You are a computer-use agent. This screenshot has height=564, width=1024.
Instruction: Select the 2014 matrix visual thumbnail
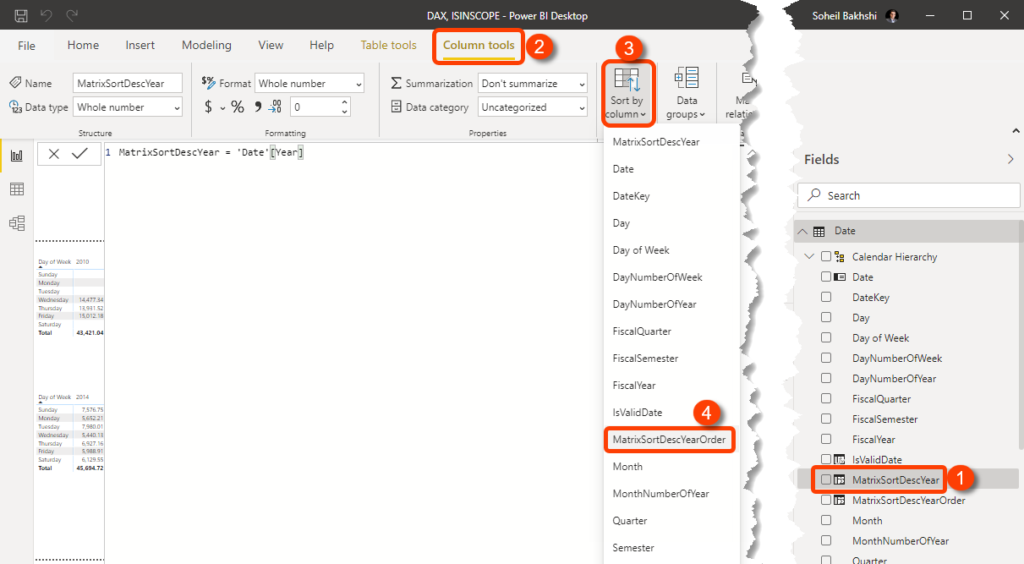coord(70,432)
